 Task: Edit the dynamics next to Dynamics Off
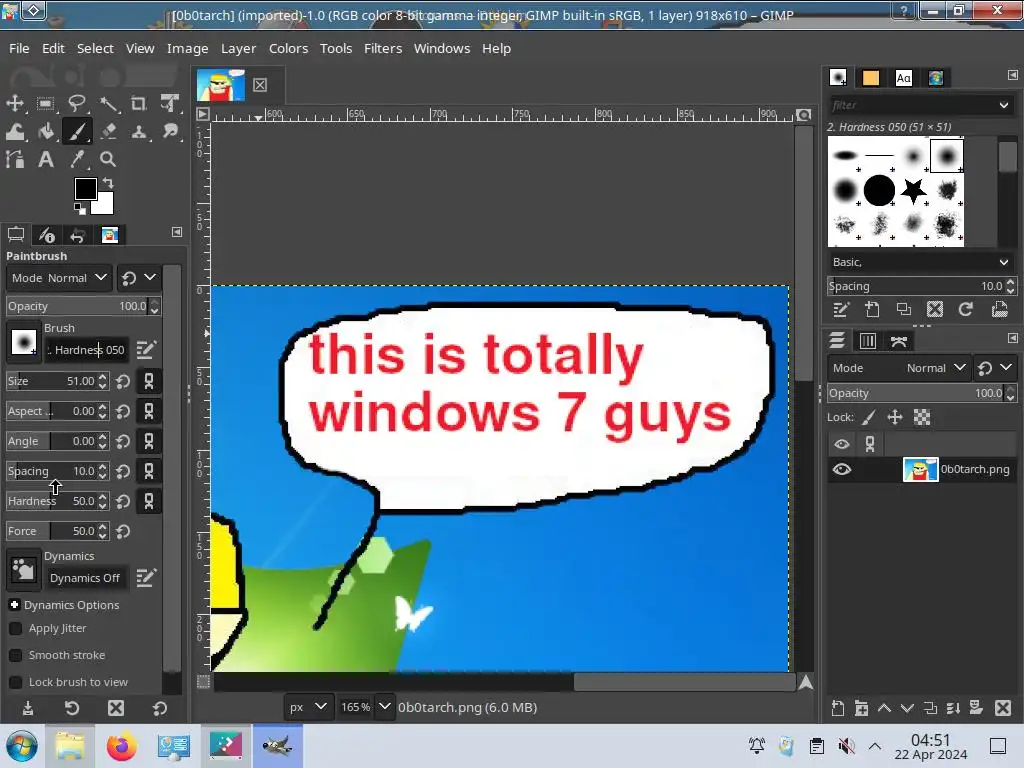point(146,577)
